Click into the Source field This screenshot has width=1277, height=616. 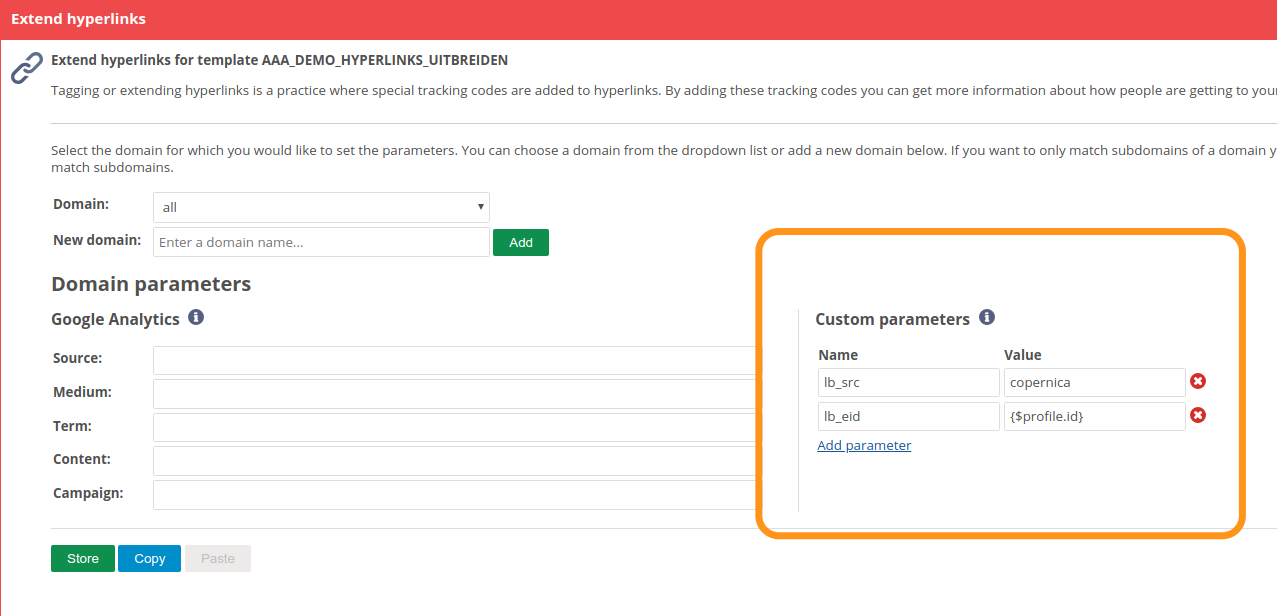456,360
